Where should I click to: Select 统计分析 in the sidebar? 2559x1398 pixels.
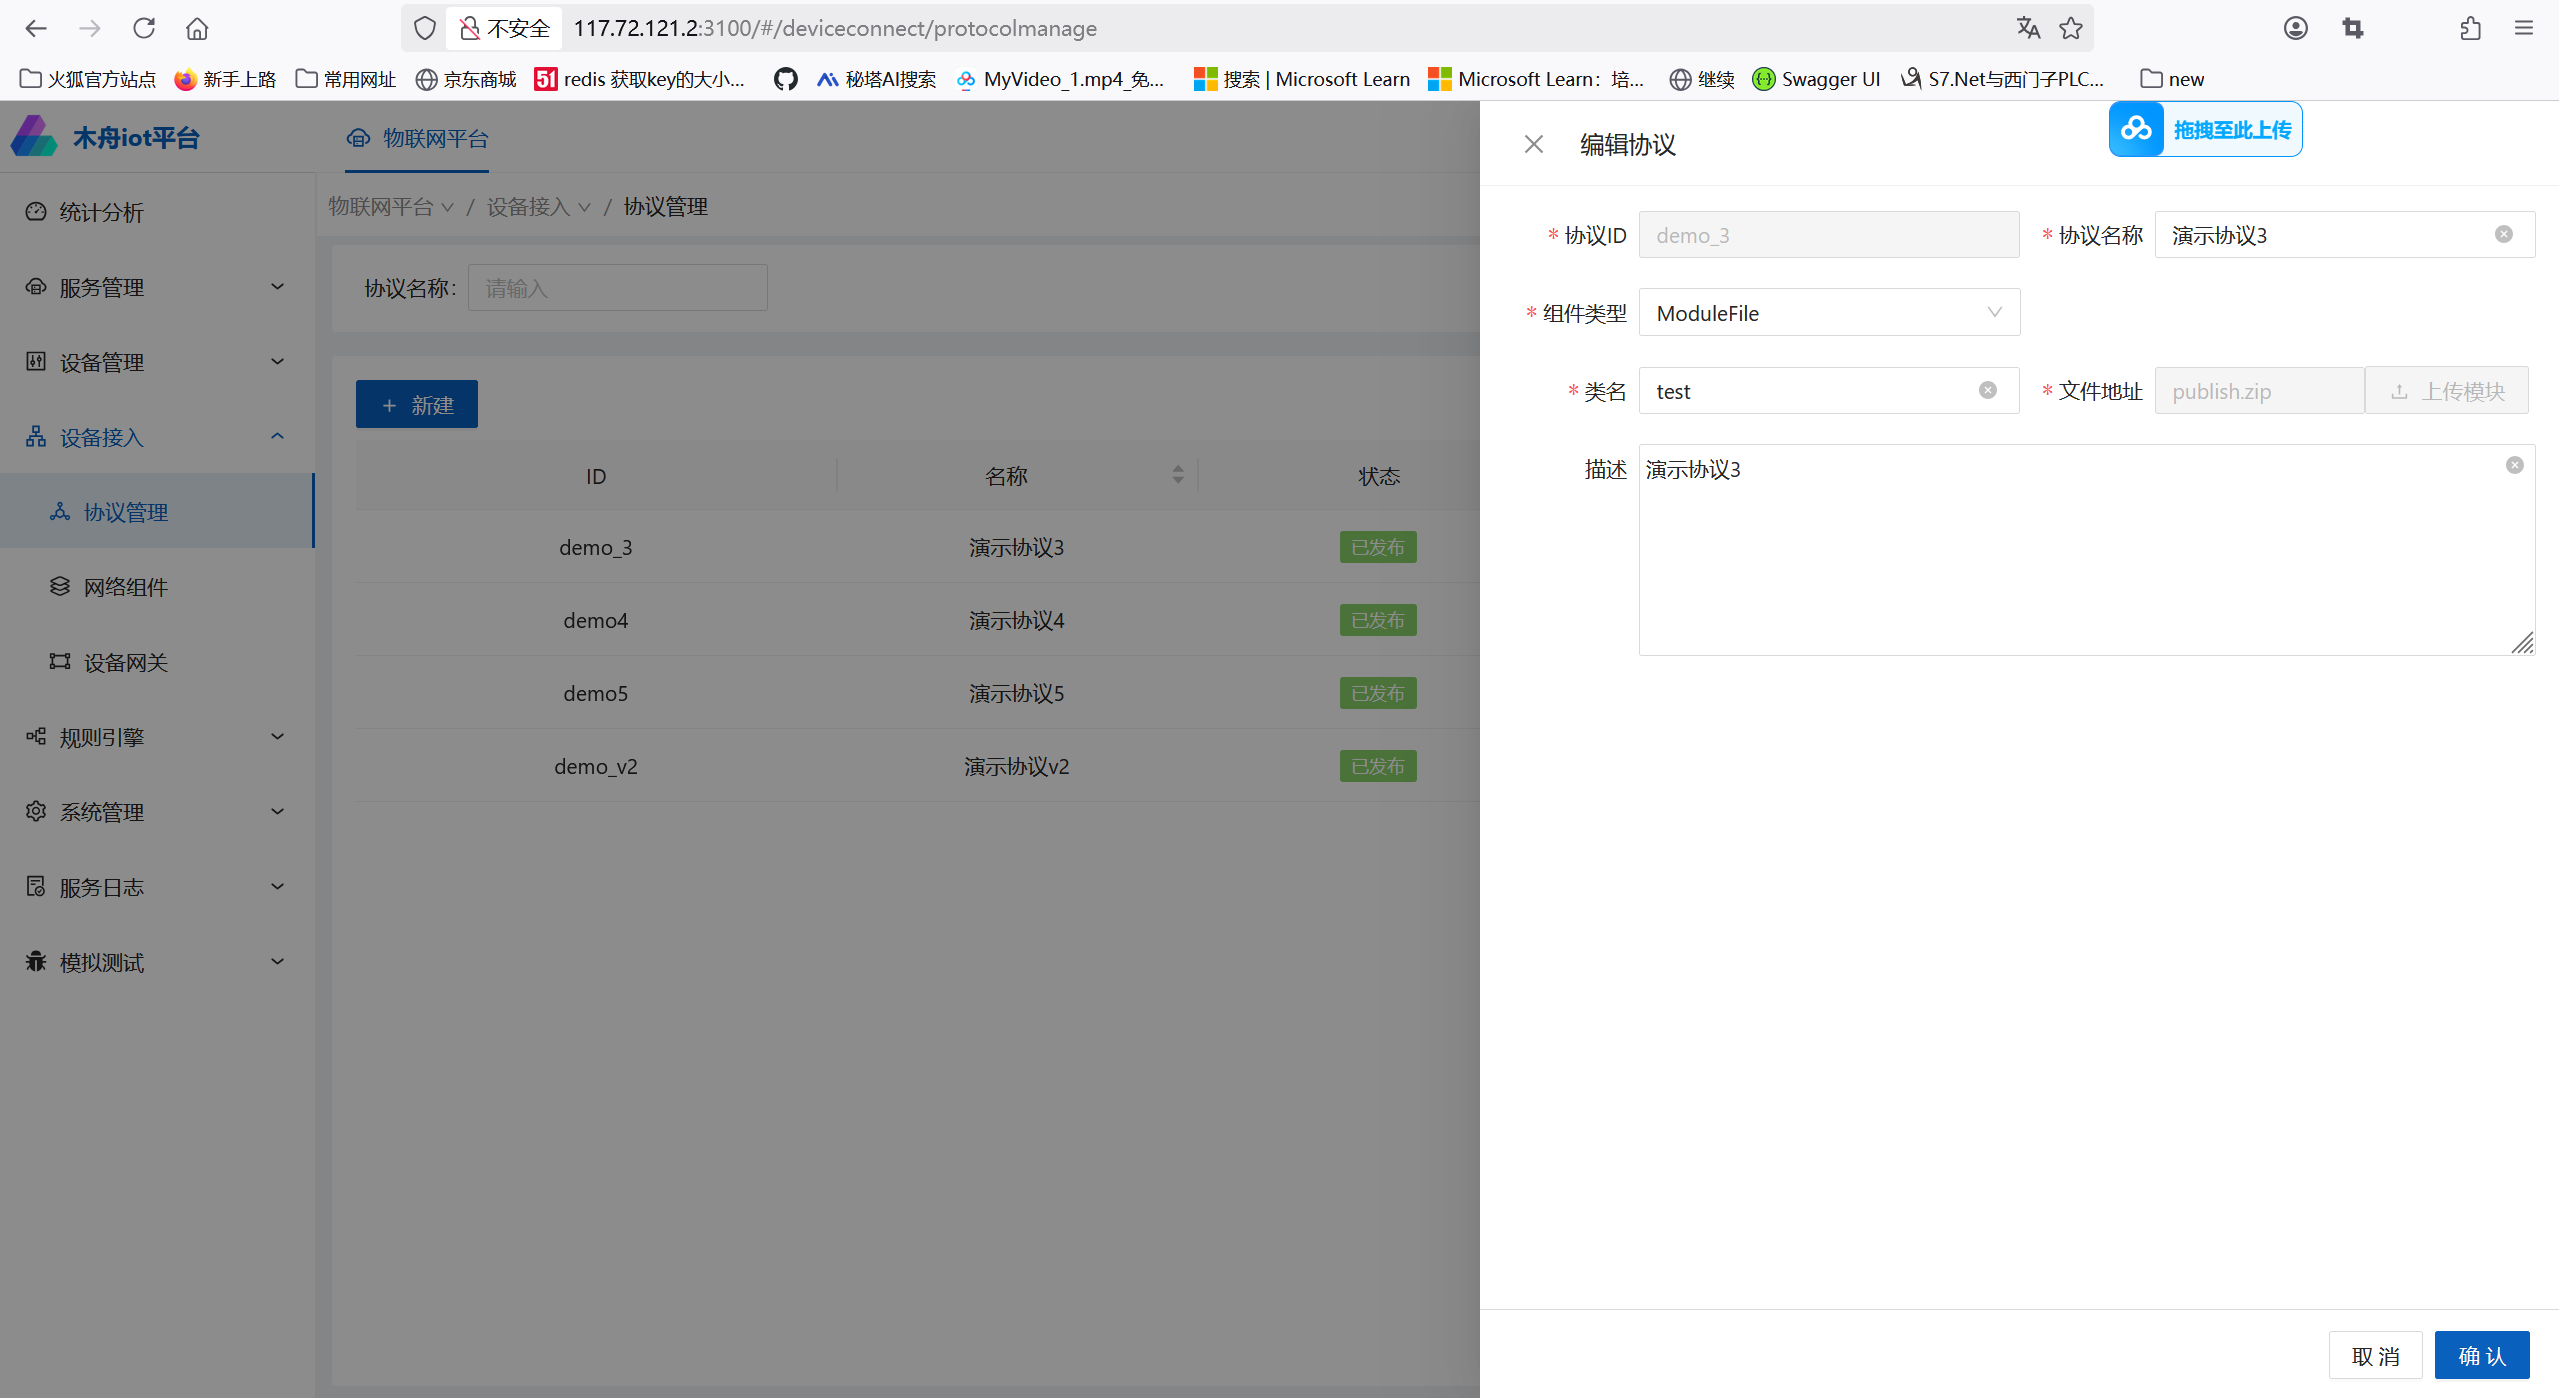101,212
